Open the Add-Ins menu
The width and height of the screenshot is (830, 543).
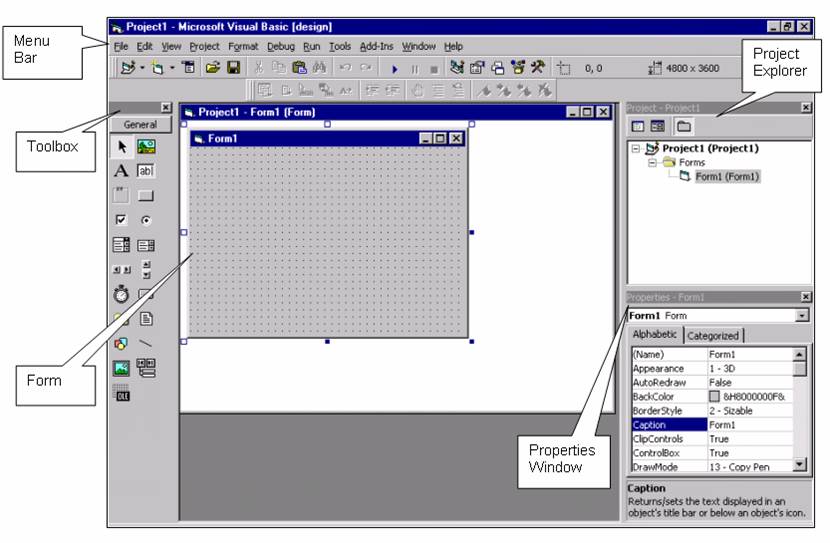click(376, 47)
